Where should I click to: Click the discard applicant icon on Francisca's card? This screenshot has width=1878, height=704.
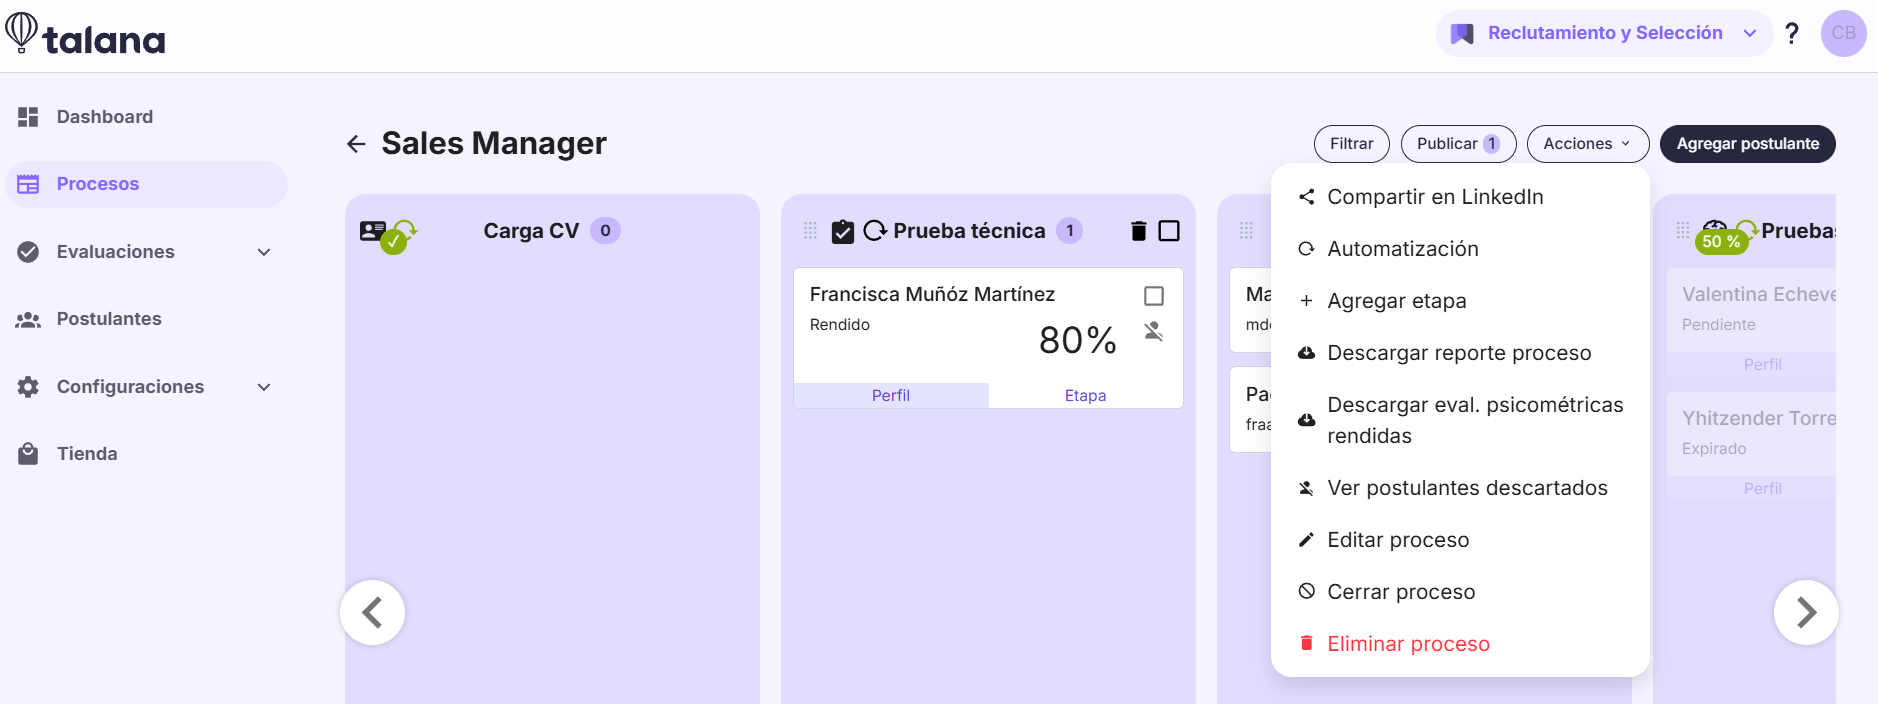[x=1153, y=331]
